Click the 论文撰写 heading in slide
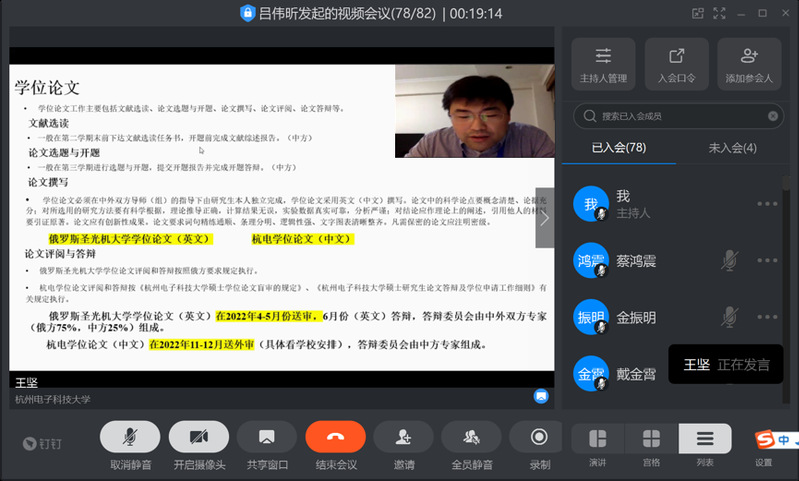The height and width of the screenshot is (481, 799). pyautogui.click(x=48, y=182)
